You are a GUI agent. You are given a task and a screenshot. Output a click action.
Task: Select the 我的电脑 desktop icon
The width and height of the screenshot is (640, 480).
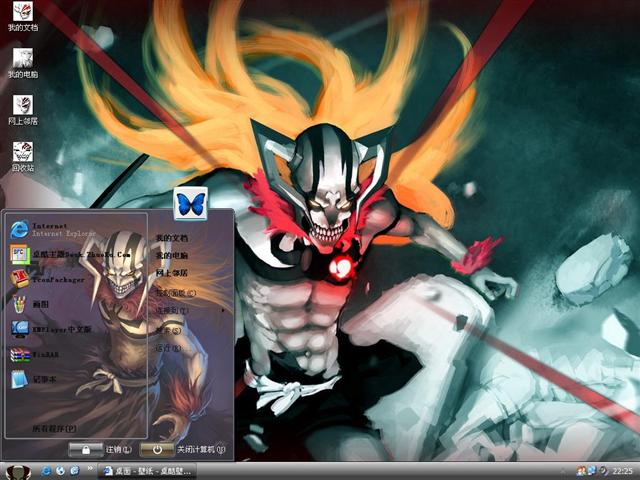pos(23,63)
